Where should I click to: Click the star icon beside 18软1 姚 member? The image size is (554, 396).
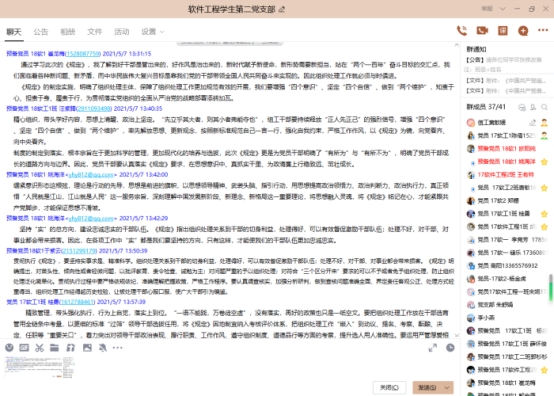[x=544, y=162]
